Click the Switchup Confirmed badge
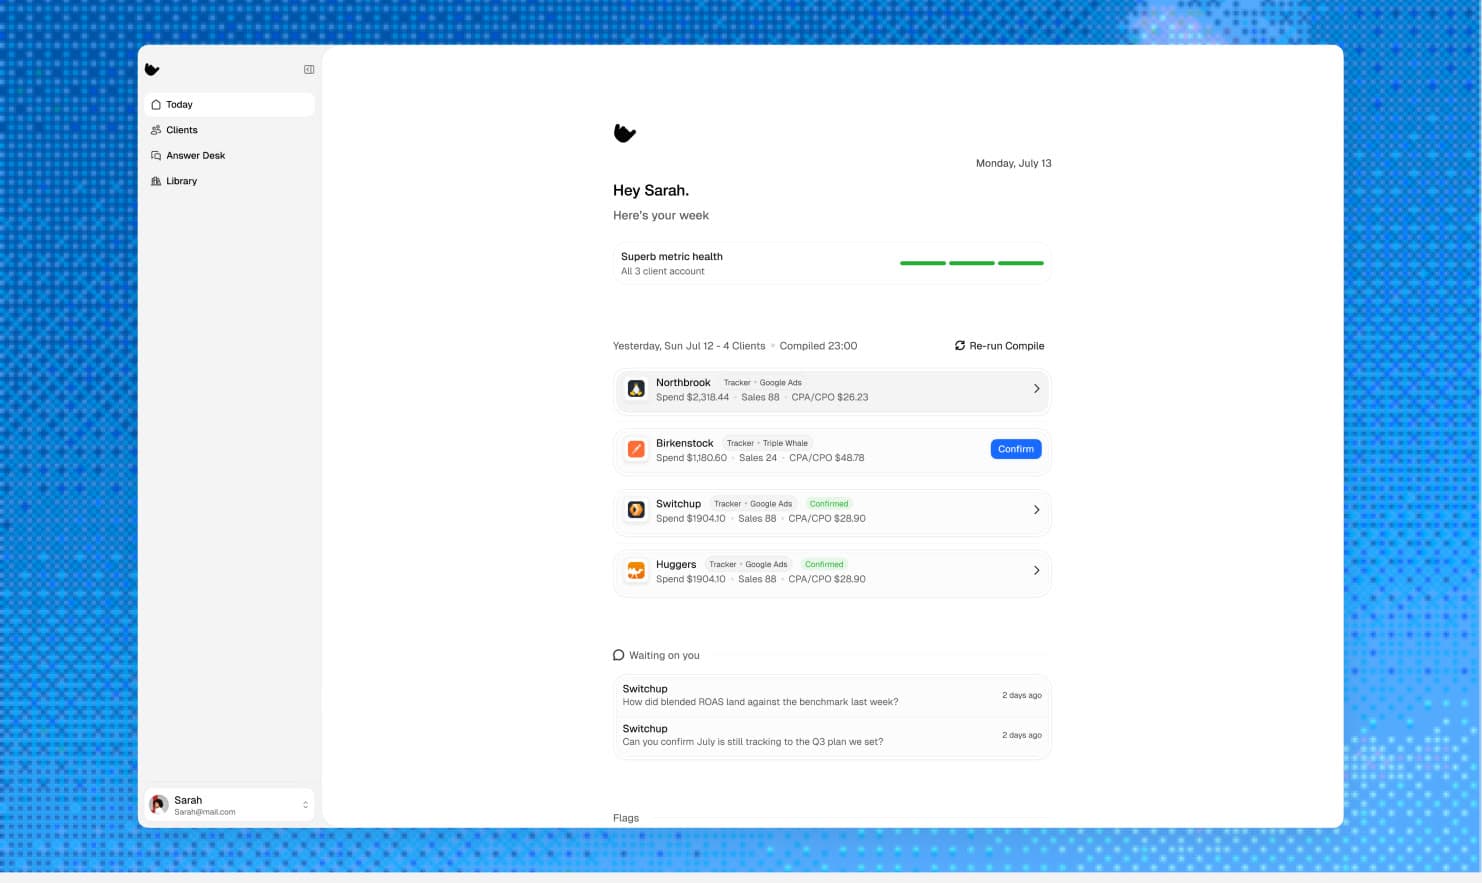This screenshot has height=883, width=1482. click(829, 504)
